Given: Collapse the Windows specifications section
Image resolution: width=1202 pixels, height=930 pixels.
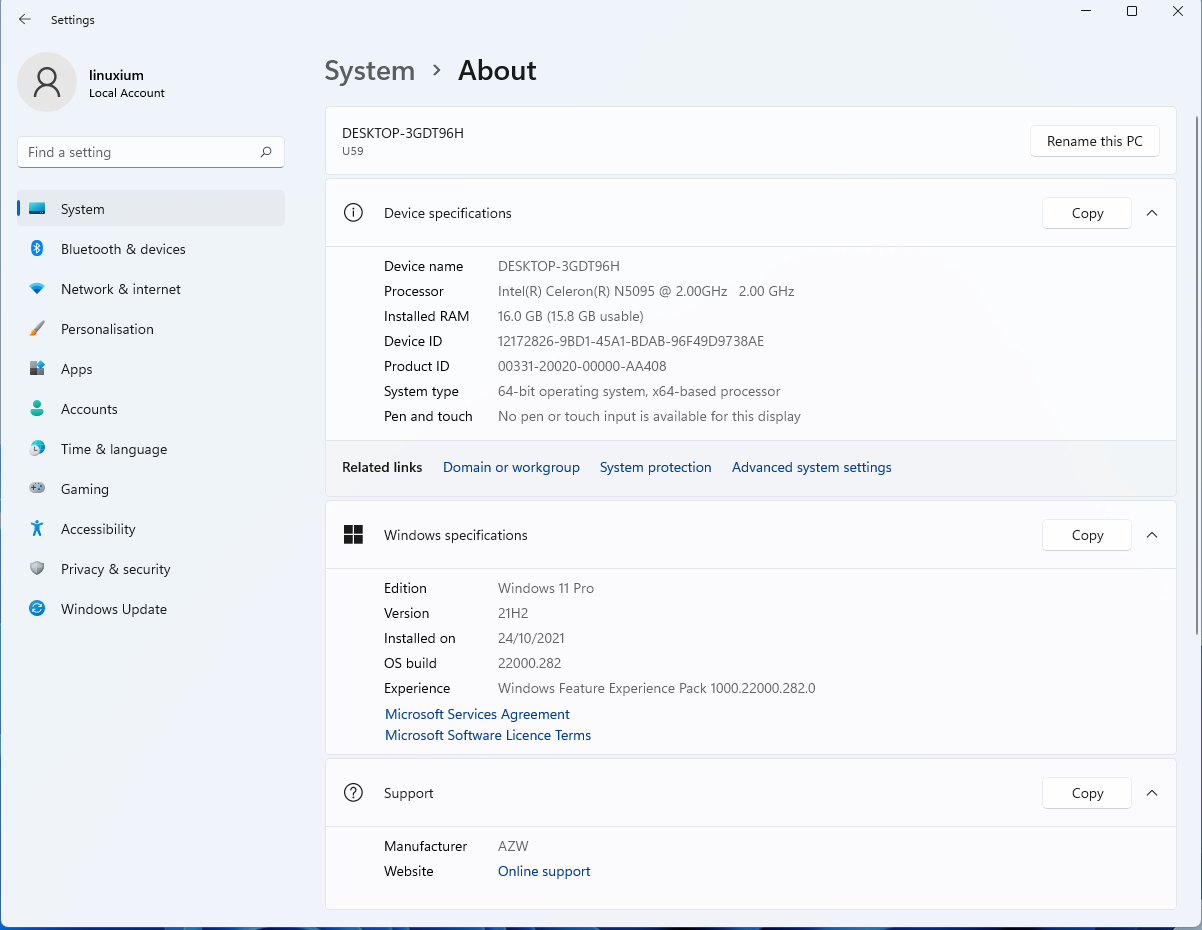Looking at the screenshot, I should point(1152,535).
